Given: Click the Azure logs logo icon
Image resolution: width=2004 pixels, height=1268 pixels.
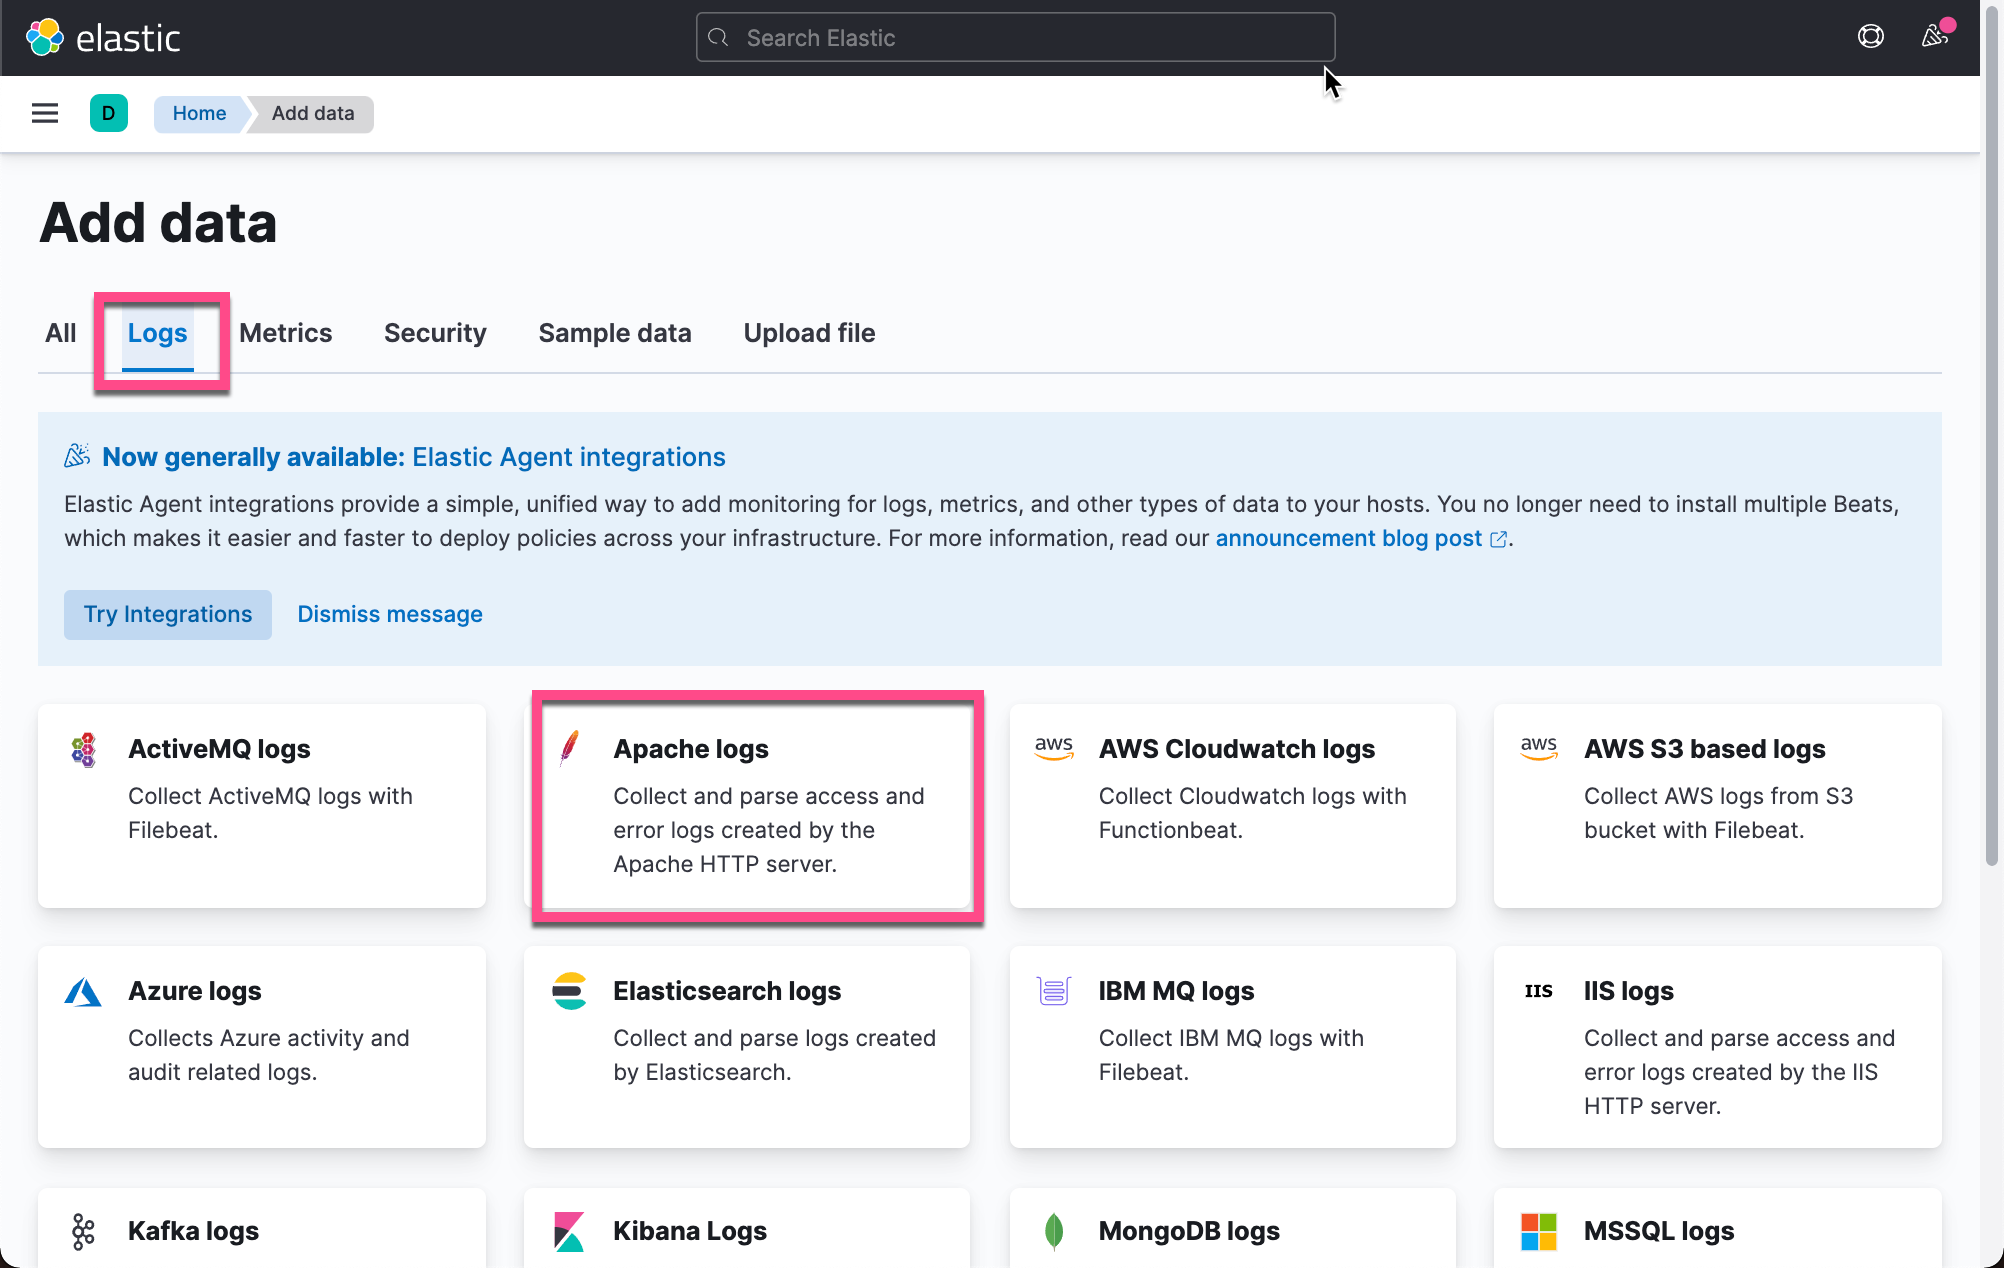Looking at the screenshot, I should (x=83, y=992).
